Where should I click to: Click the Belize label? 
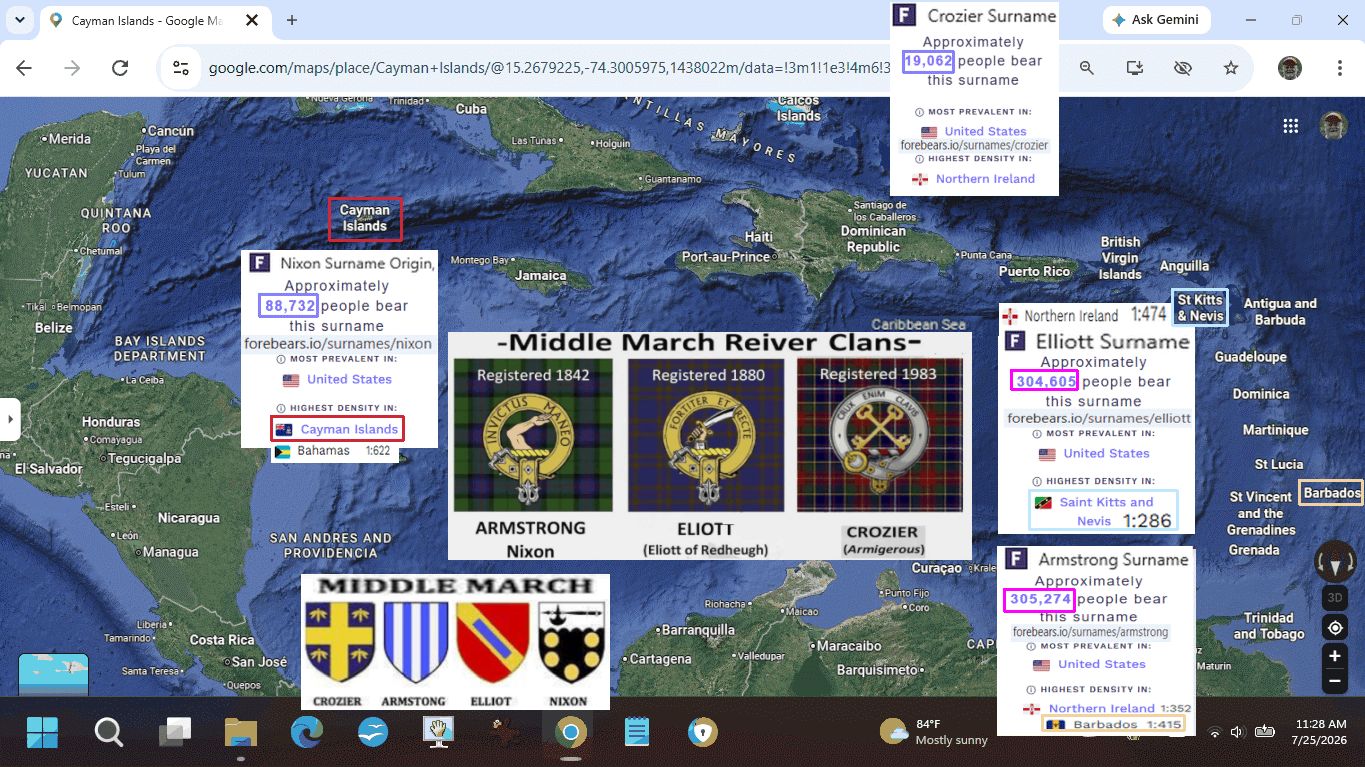tap(54, 328)
